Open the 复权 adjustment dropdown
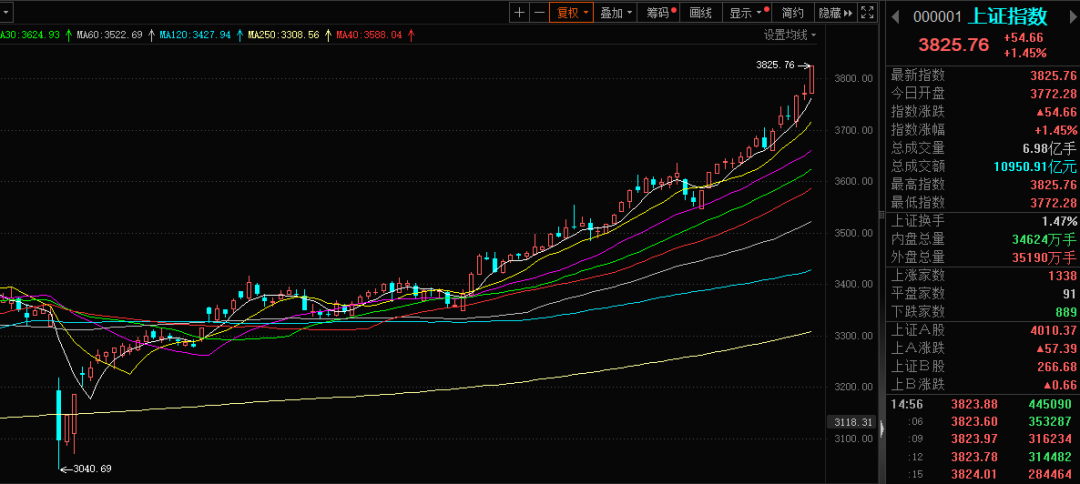1080x484 pixels. (571, 12)
